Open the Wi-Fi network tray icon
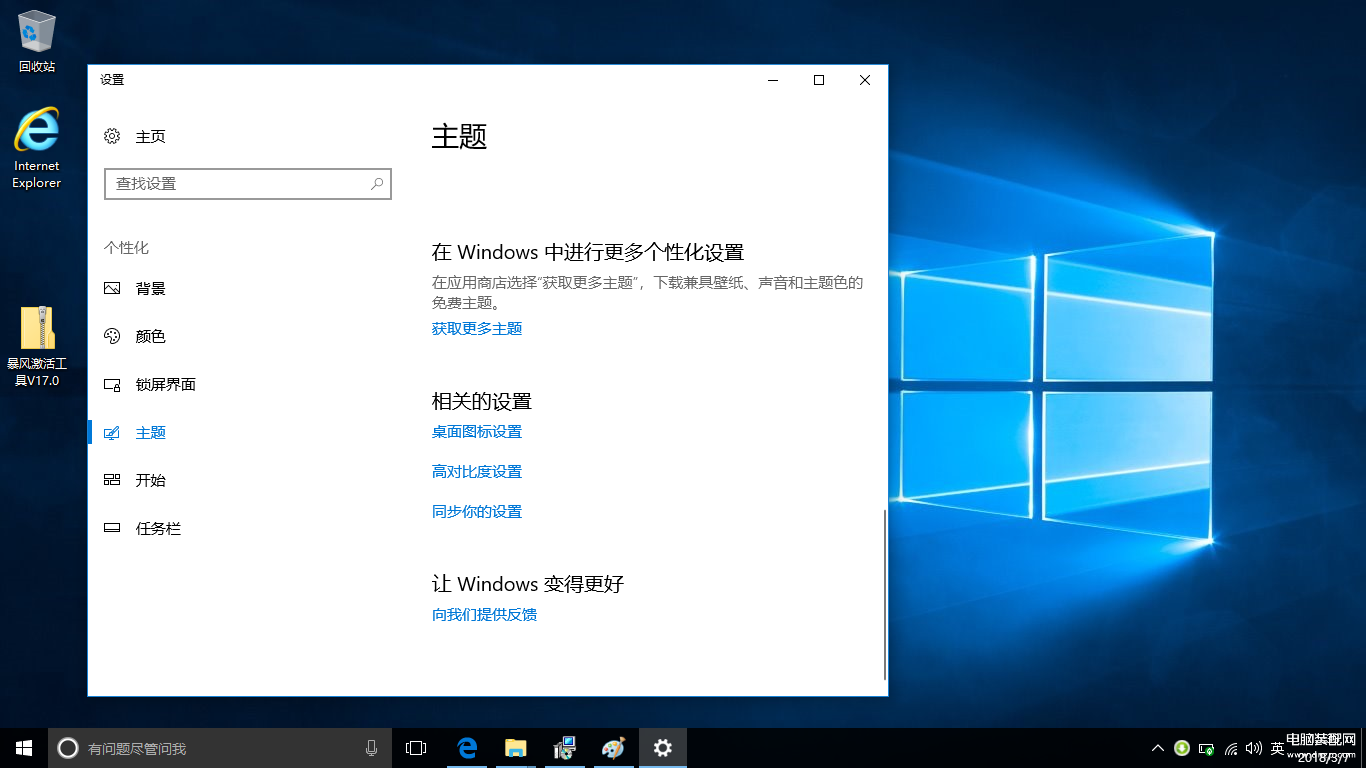Image resolution: width=1366 pixels, height=768 pixels. pos(1231,748)
